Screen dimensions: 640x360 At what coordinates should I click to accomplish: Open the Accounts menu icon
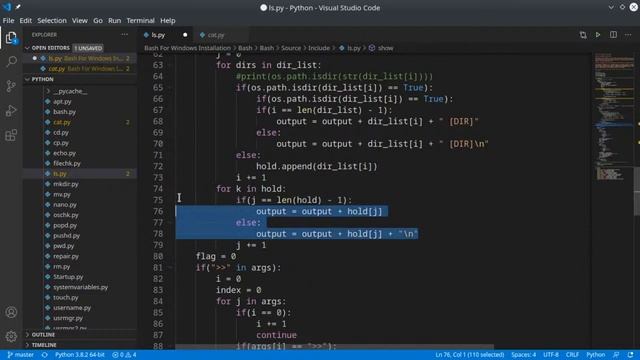[11, 312]
